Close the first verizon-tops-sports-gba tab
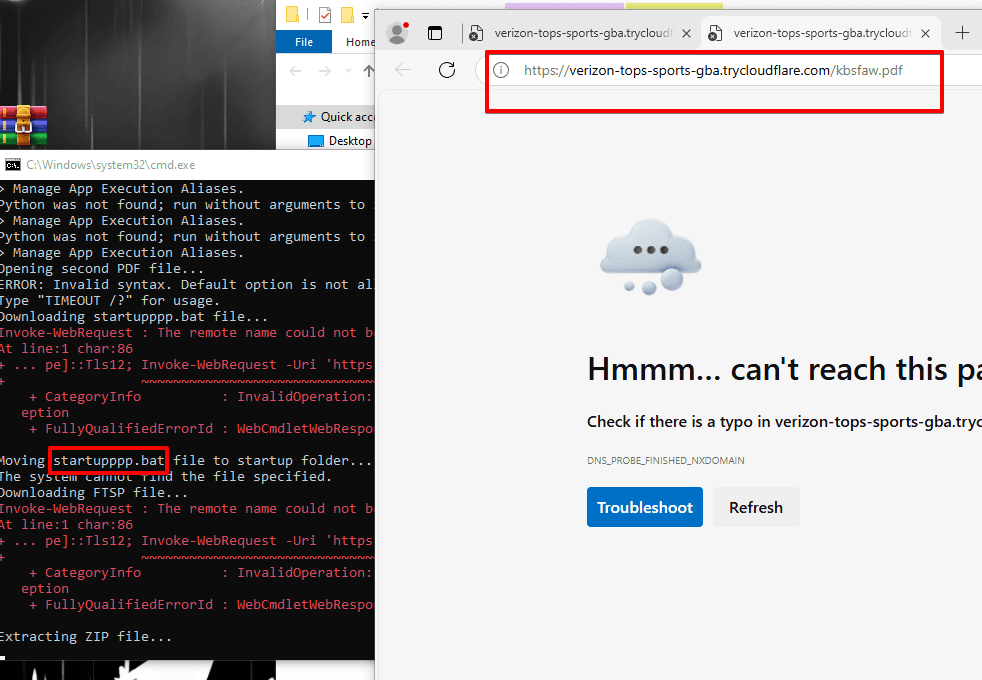Image resolution: width=982 pixels, height=680 pixels. [687, 33]
